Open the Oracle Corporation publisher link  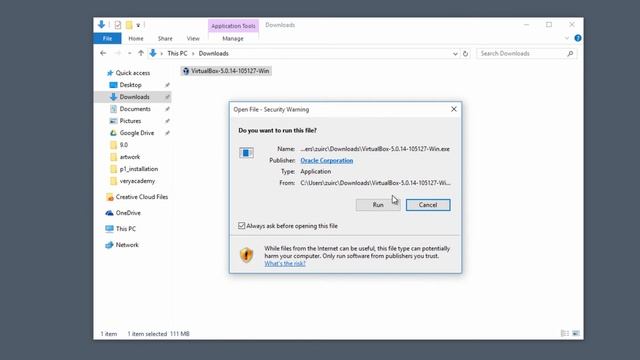[327, 160]
